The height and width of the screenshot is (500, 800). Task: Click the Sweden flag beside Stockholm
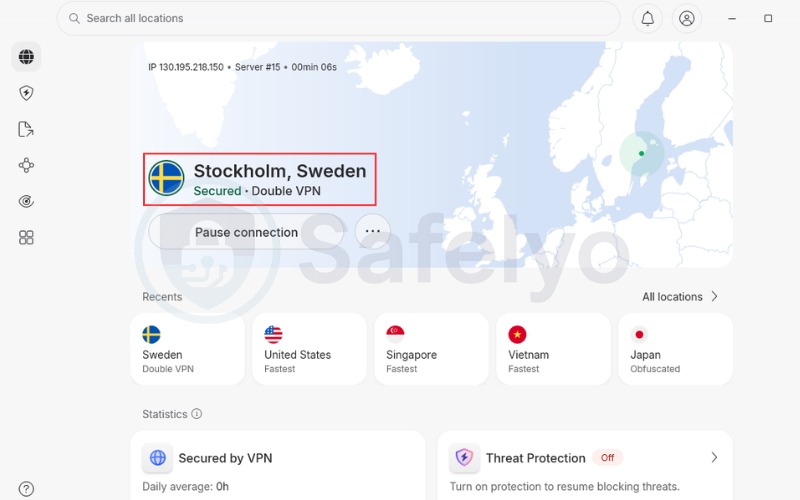166,178
